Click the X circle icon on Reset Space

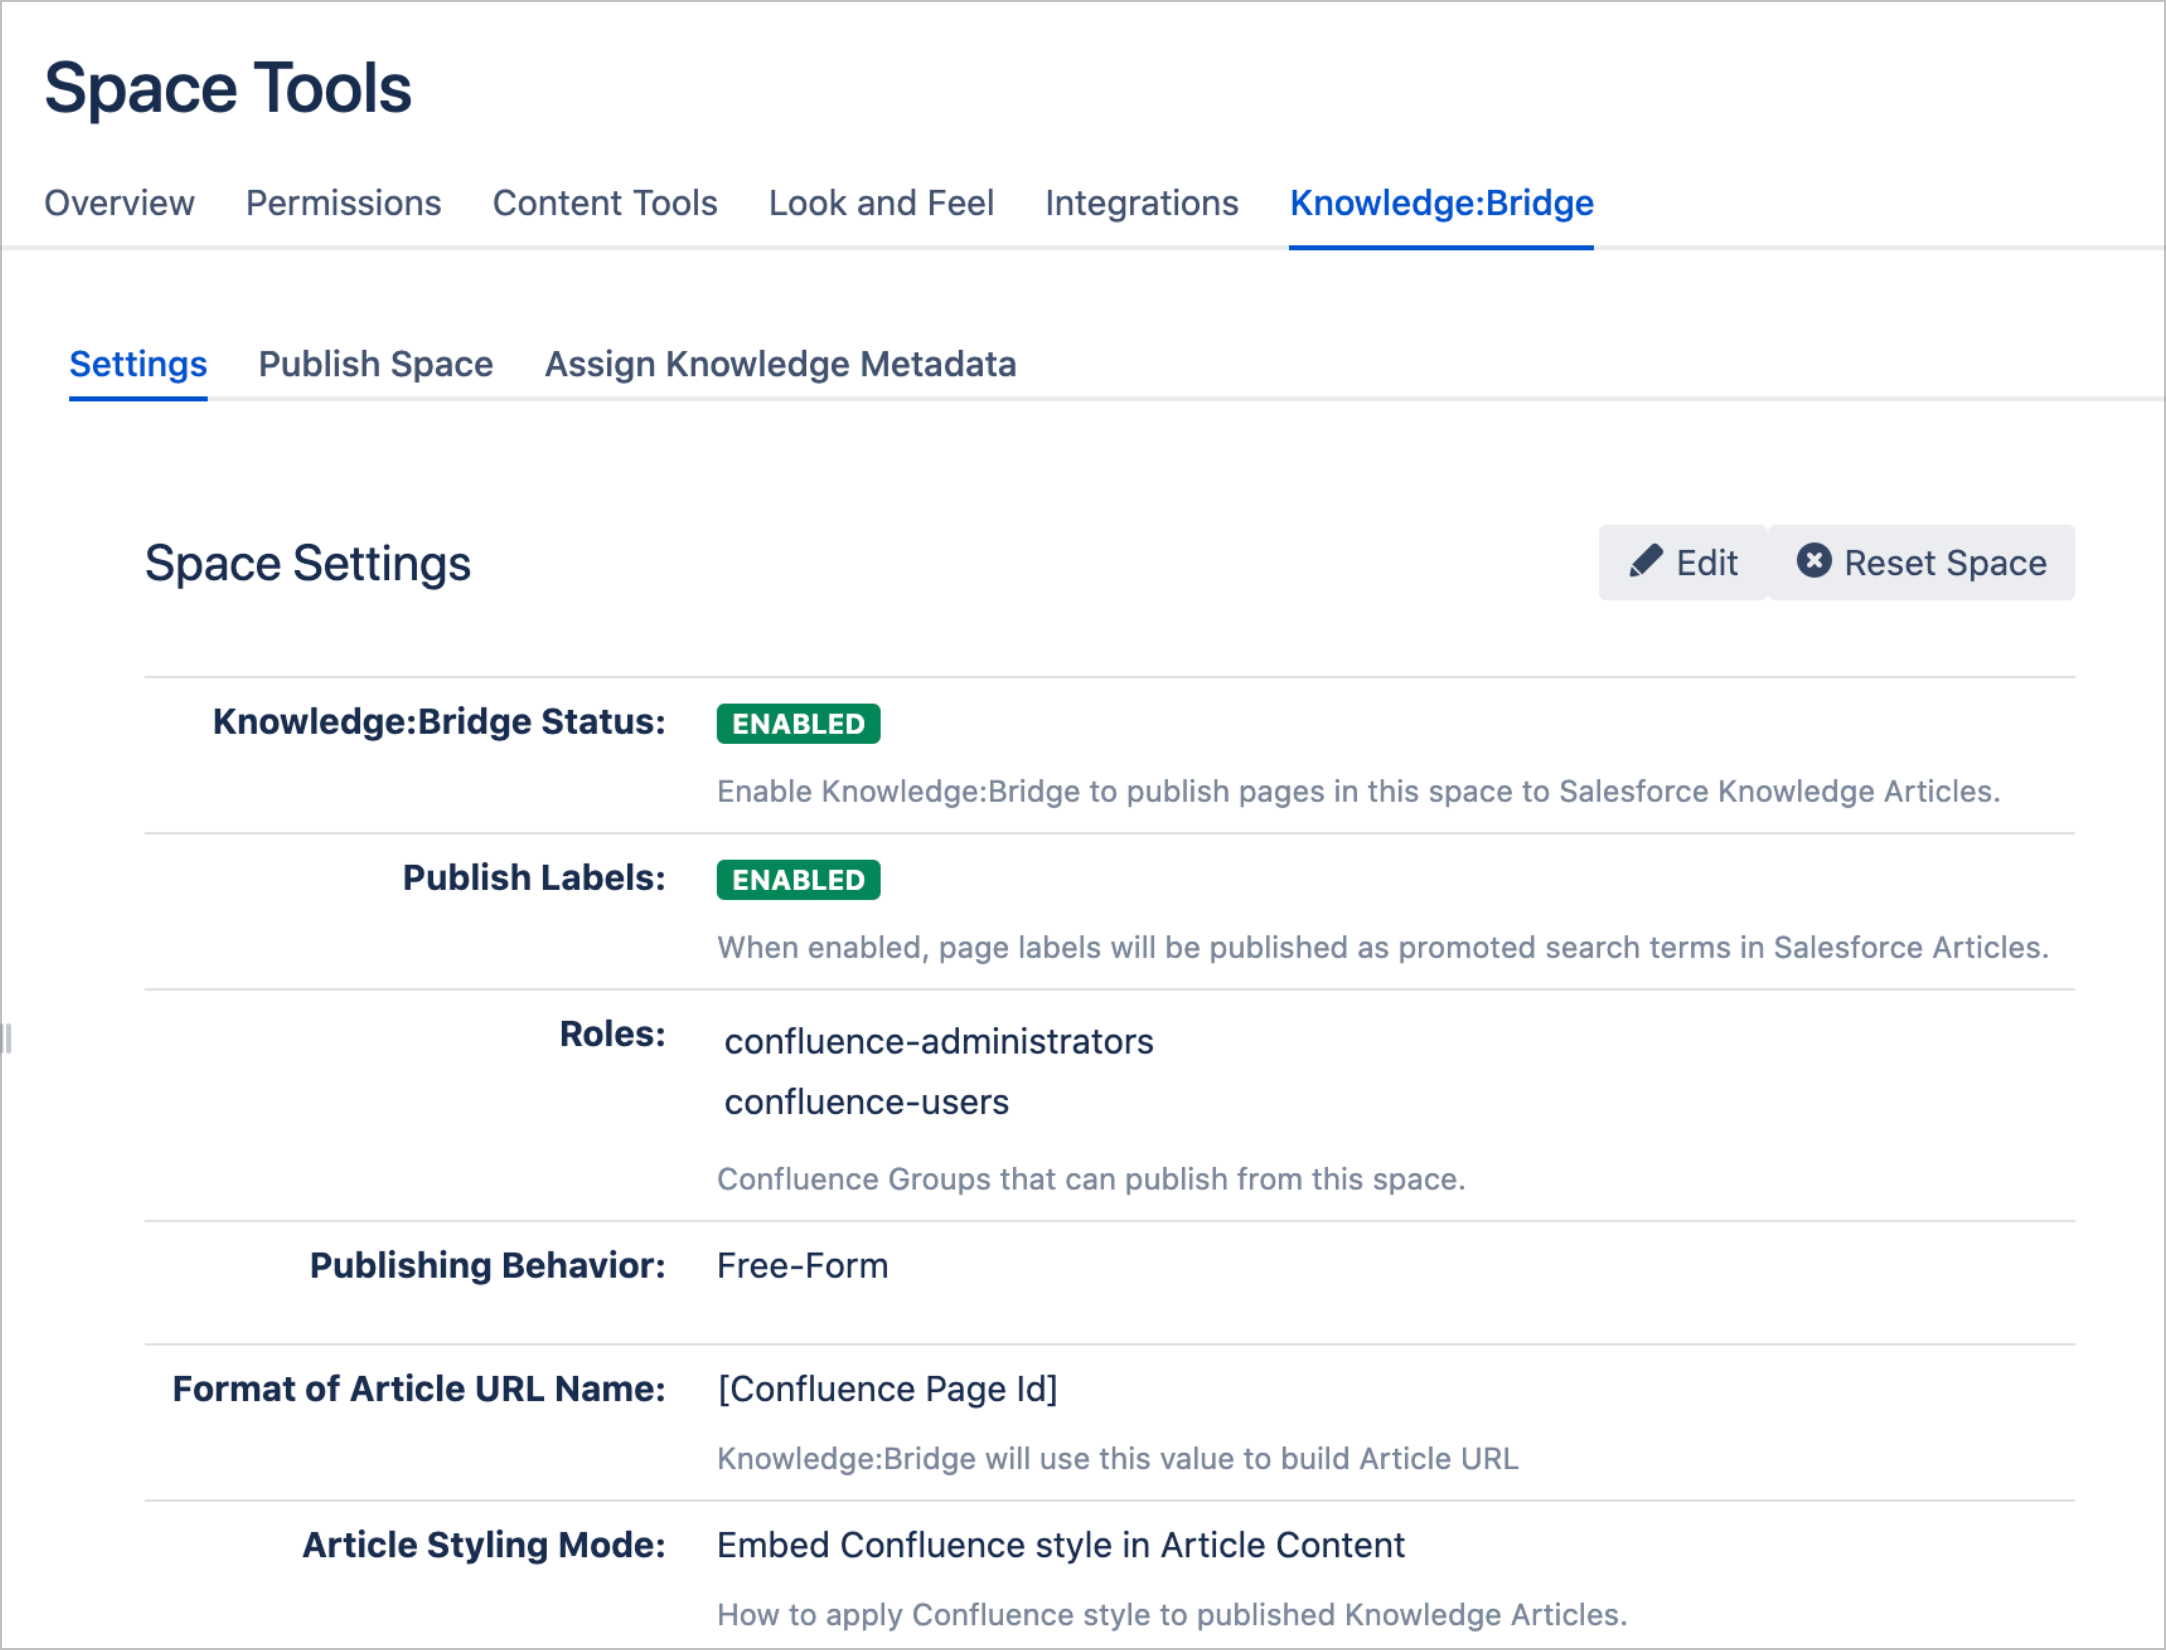tap(1814, 561)
